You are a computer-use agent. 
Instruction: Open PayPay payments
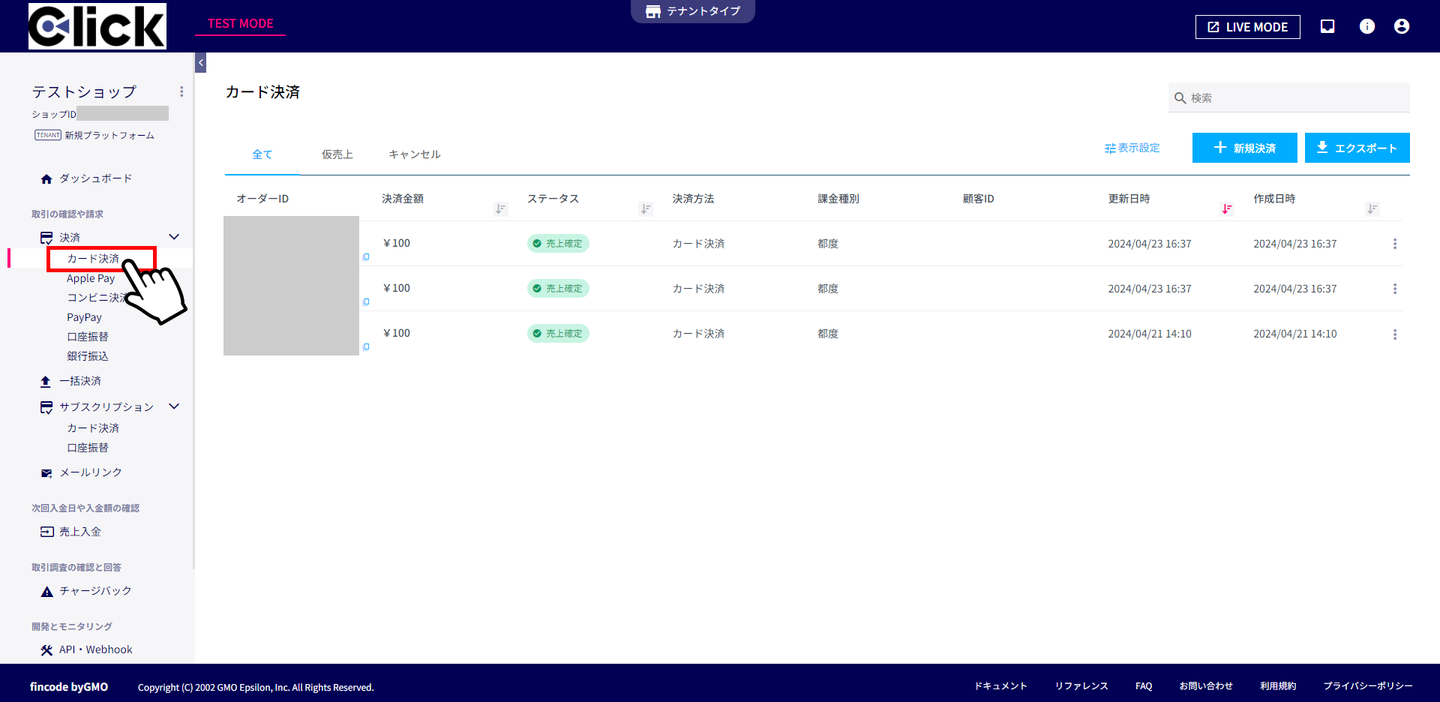coord(84,318)
